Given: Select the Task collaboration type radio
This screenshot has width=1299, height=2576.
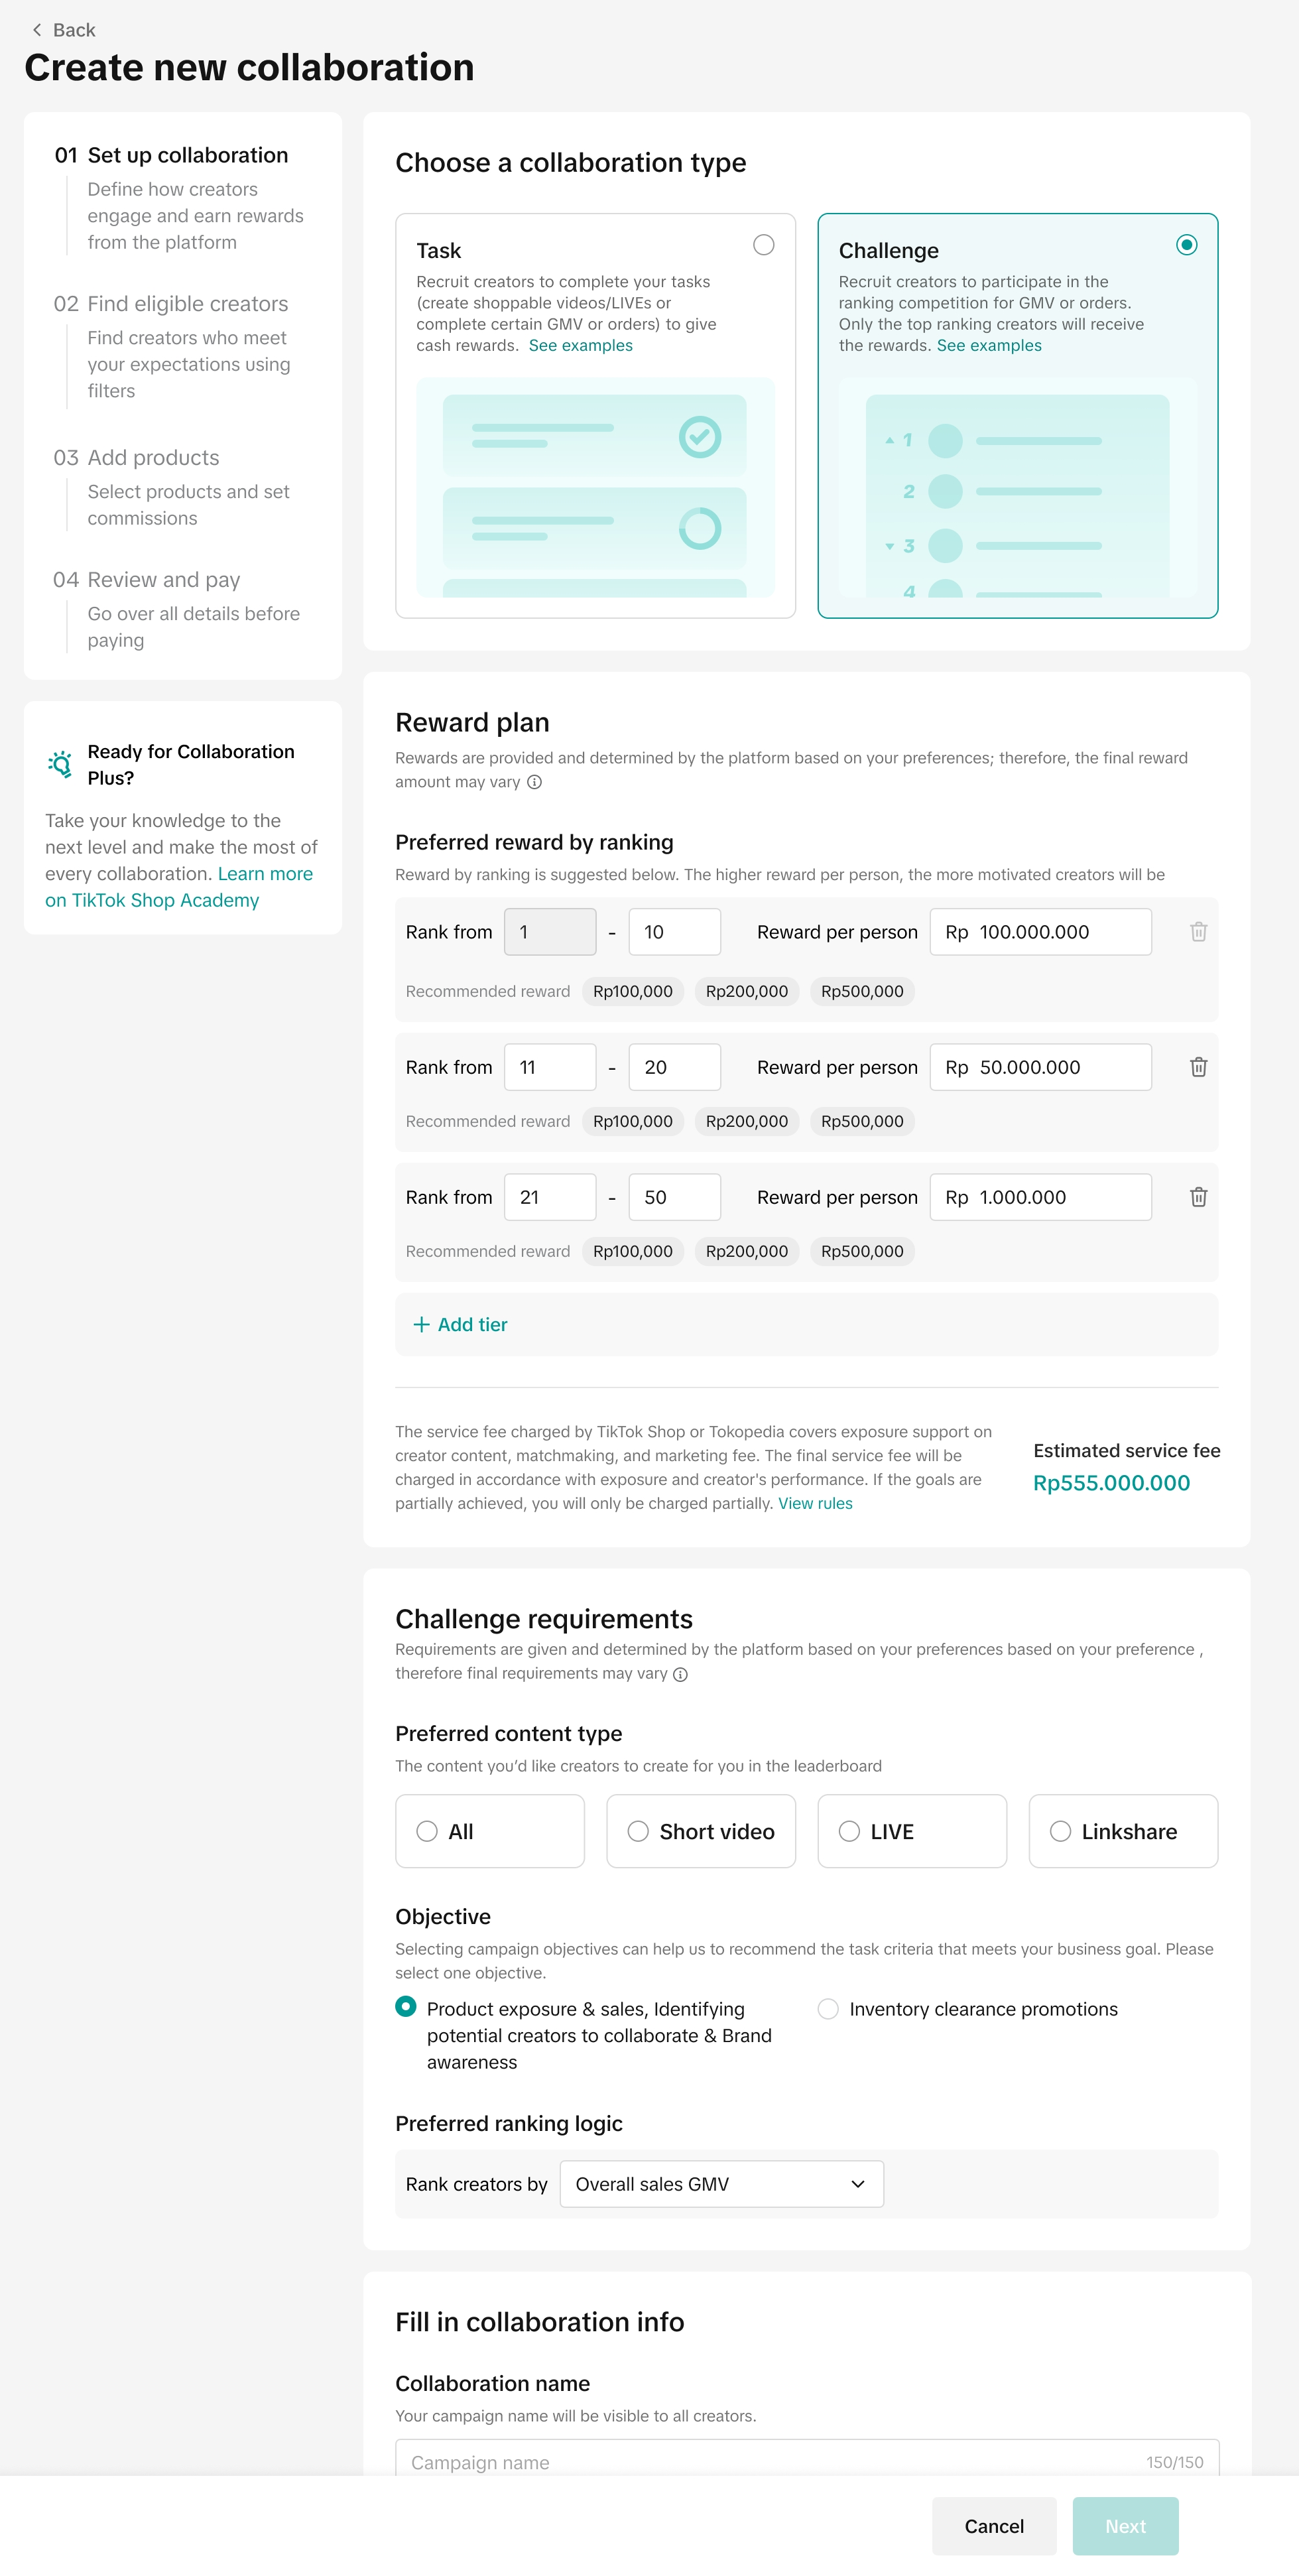Looking at the screenshot, I should (763, 245).
